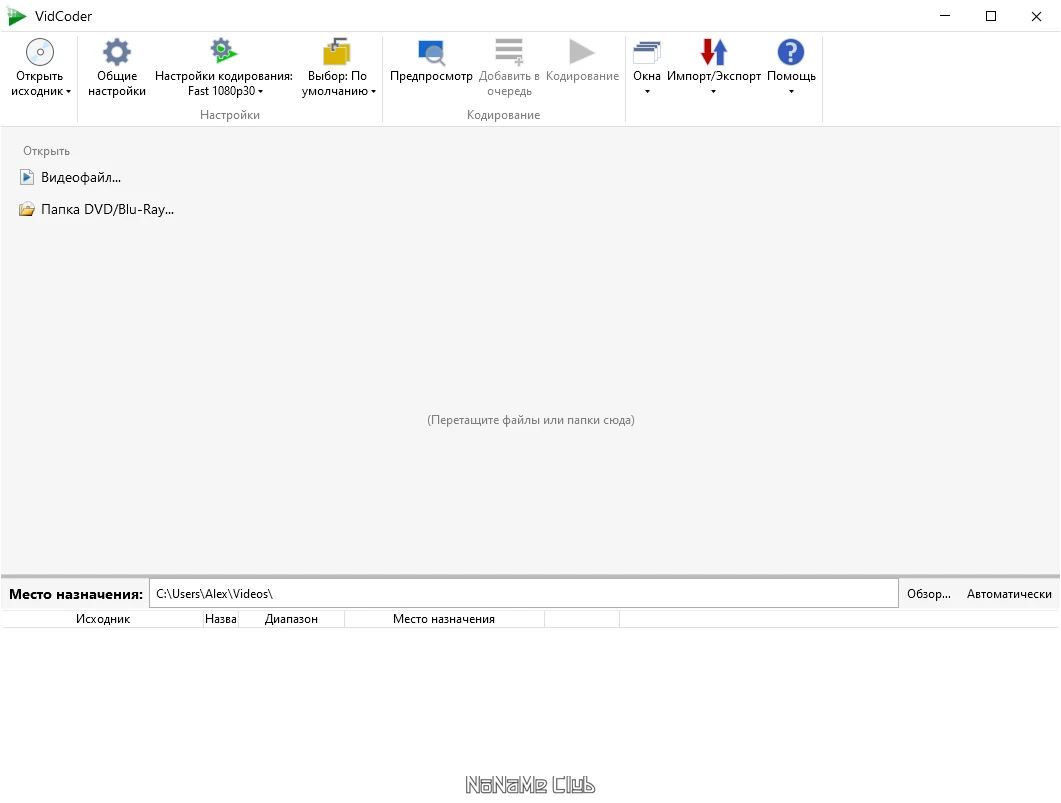Image resolution: width=1061 pixels, height=803 pixels.
Task: Open the Preview magnifier icon
Action: point(431,52)
